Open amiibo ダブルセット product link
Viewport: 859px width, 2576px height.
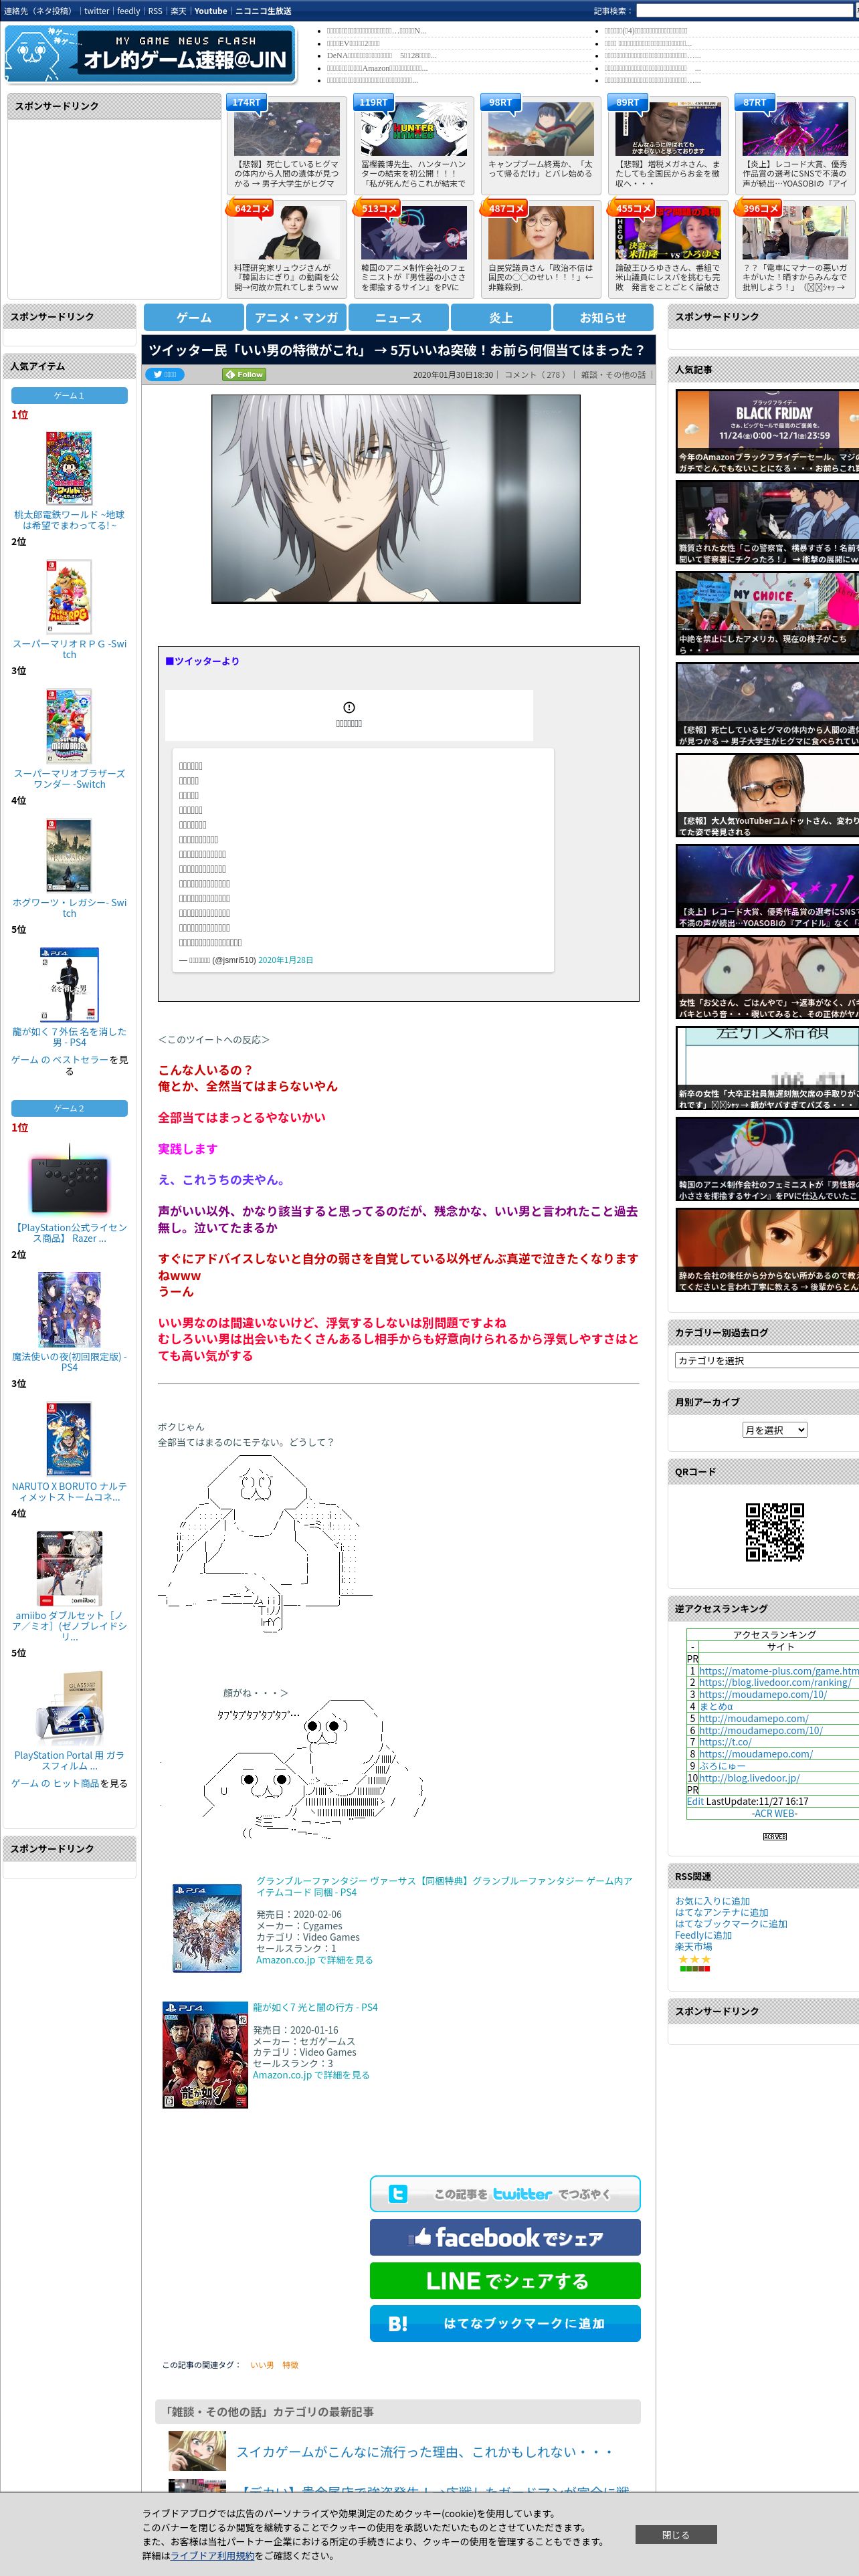coord(69,1626)
